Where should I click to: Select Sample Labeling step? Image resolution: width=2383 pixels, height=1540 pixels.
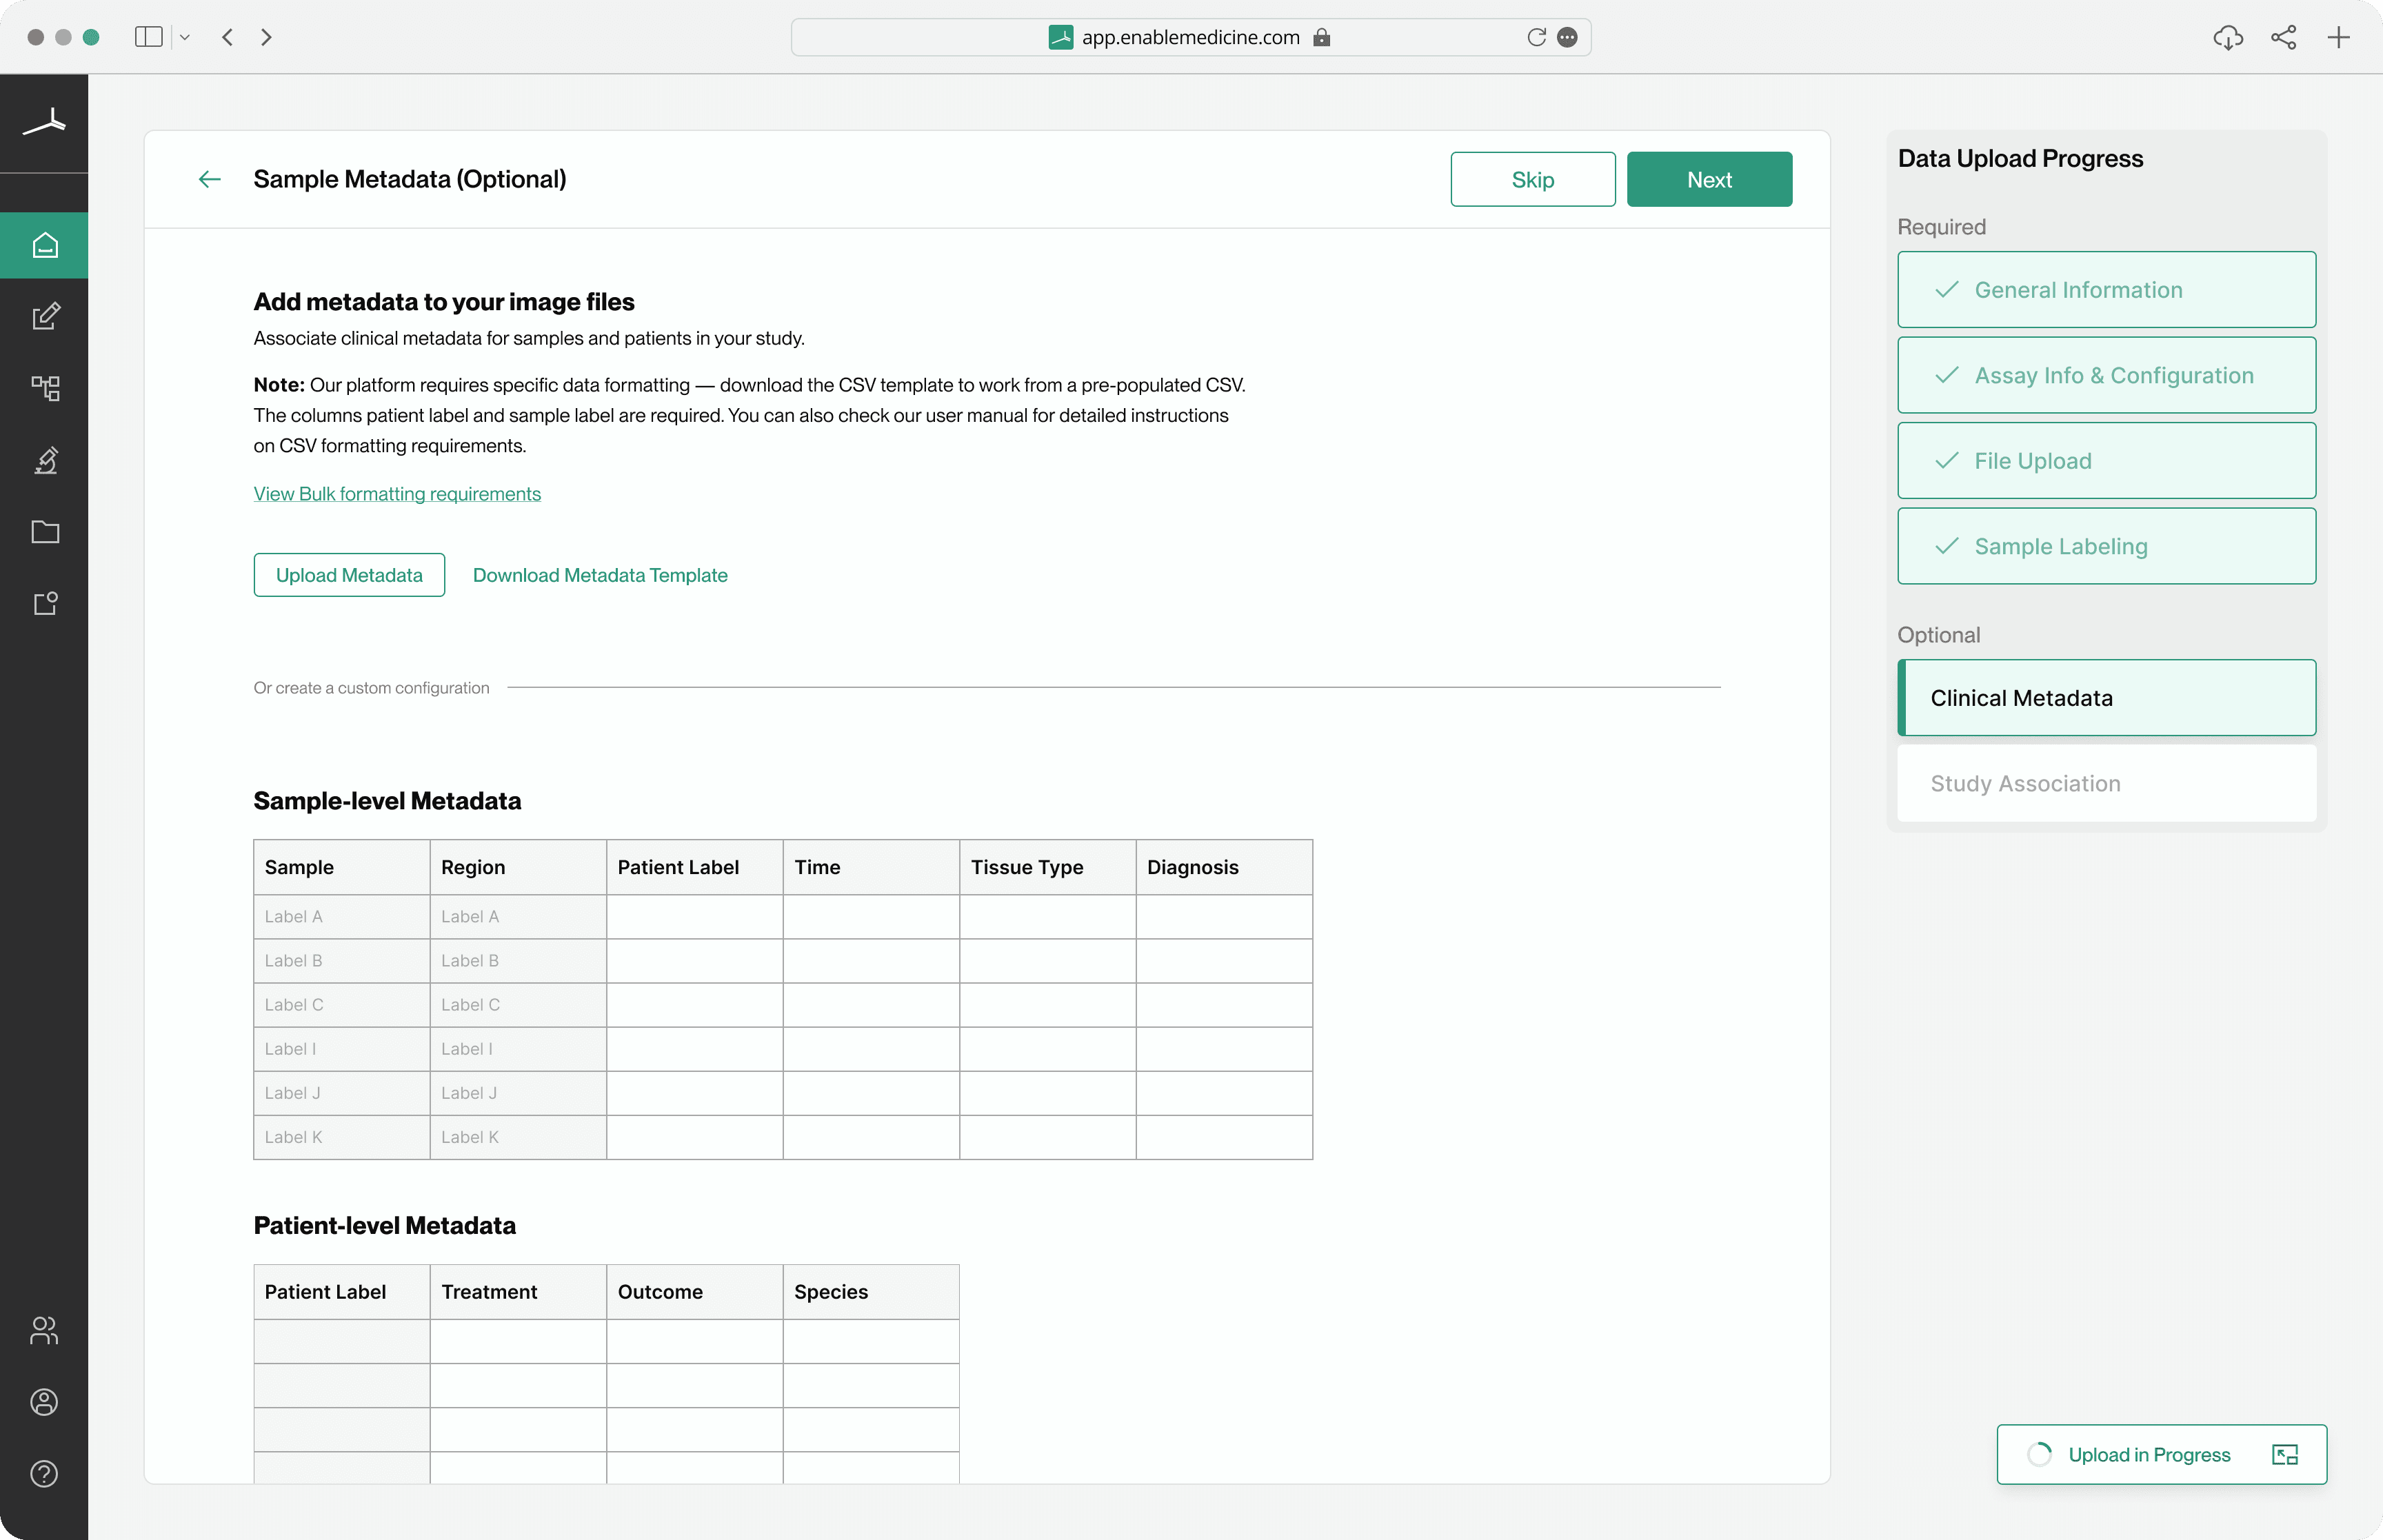[x=2106, y=546]
